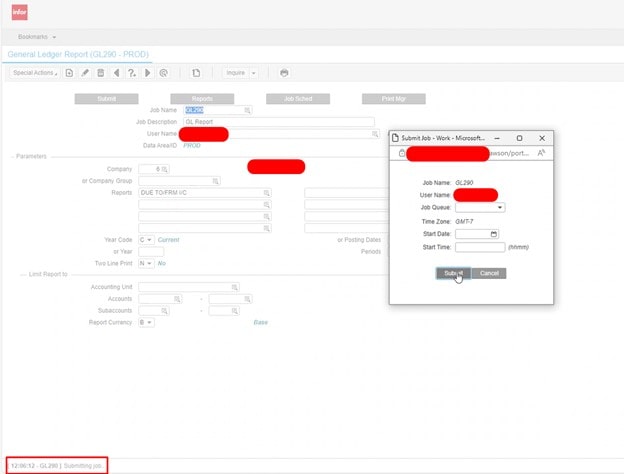Screen dimensions: 624x474
Task: Open the Start Date calendar icon
Action: (x=494, y=234)
